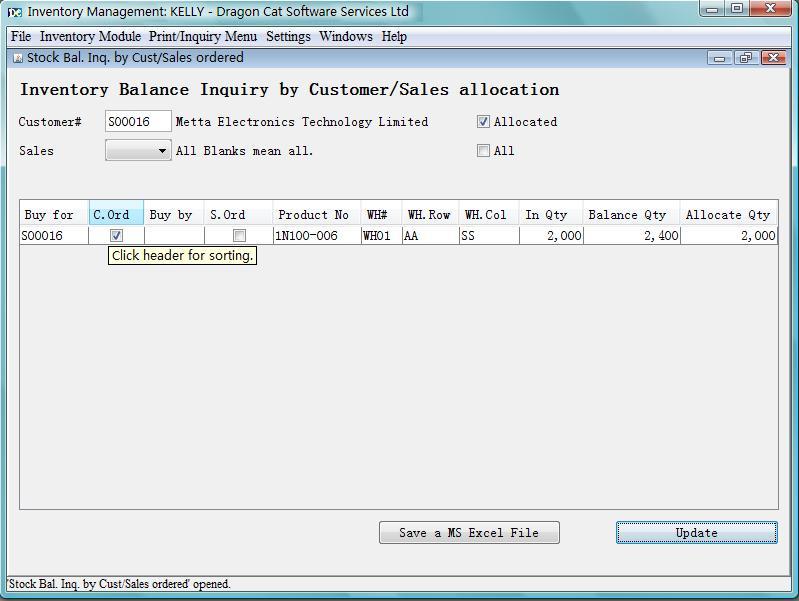Sort by Buy by column header
The width and height of the screenshot is (799, 601).
[174, 215]
